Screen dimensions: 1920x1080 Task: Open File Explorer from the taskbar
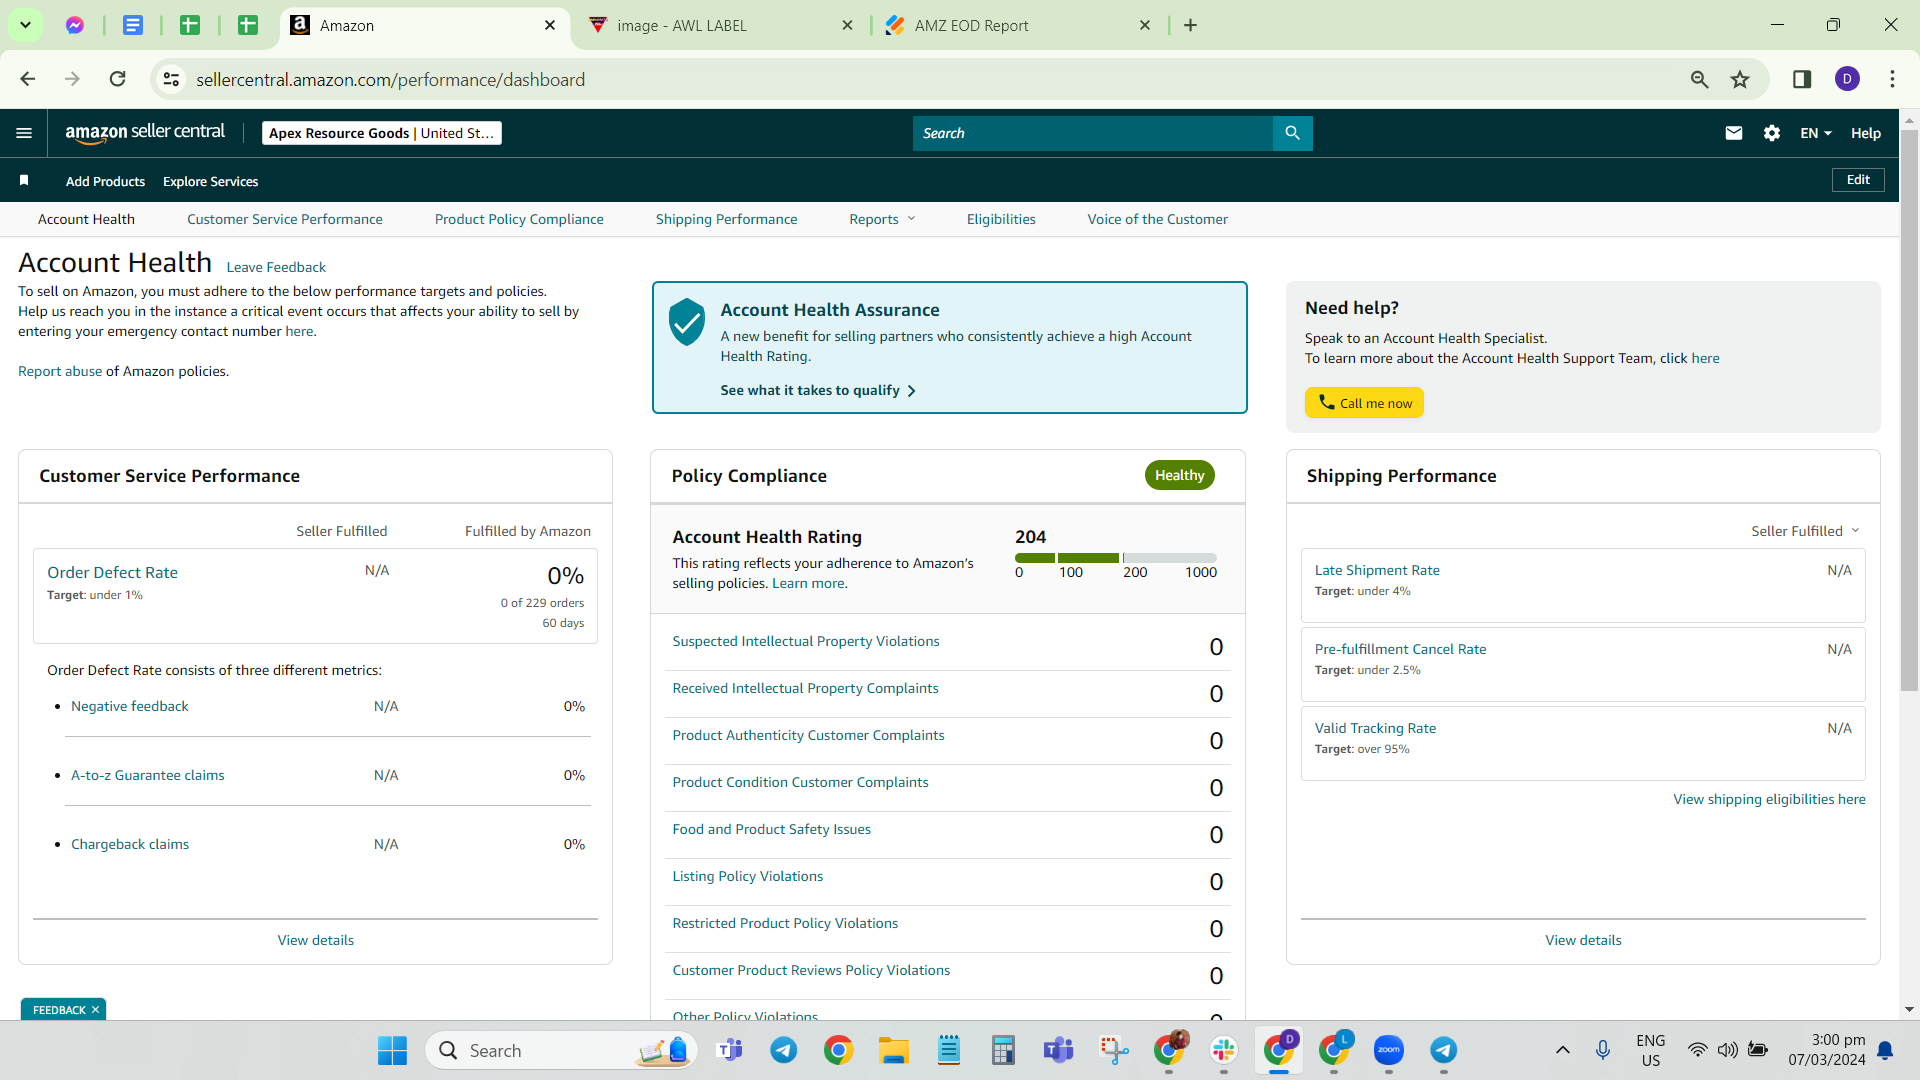[x=893, y=1050]
